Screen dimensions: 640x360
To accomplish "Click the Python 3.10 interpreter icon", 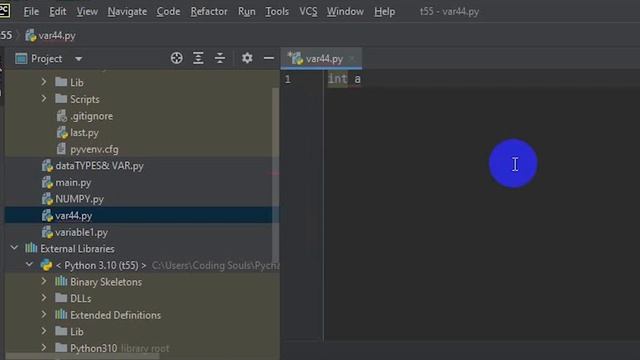I will 46,265.
